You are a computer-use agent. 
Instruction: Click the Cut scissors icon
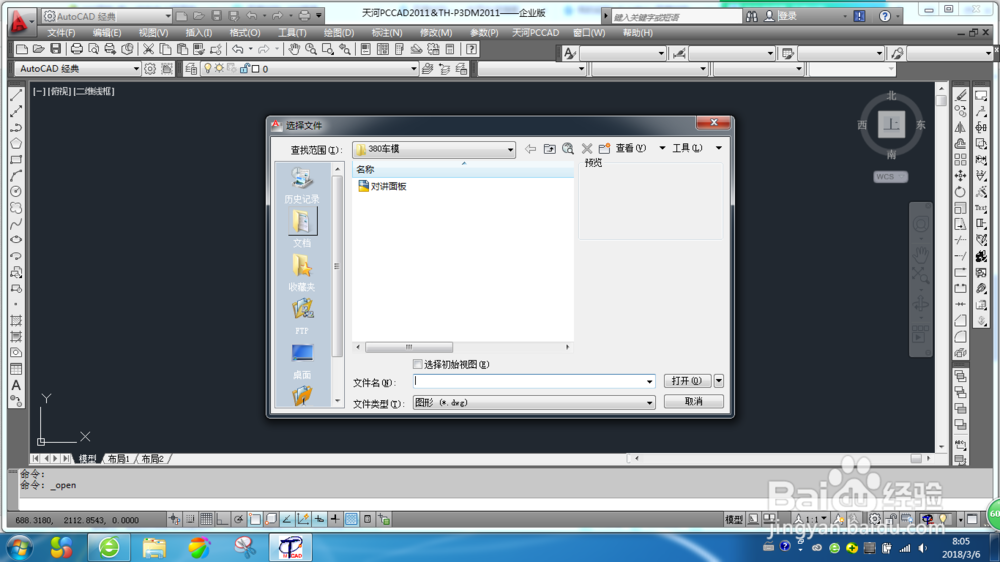148,49
